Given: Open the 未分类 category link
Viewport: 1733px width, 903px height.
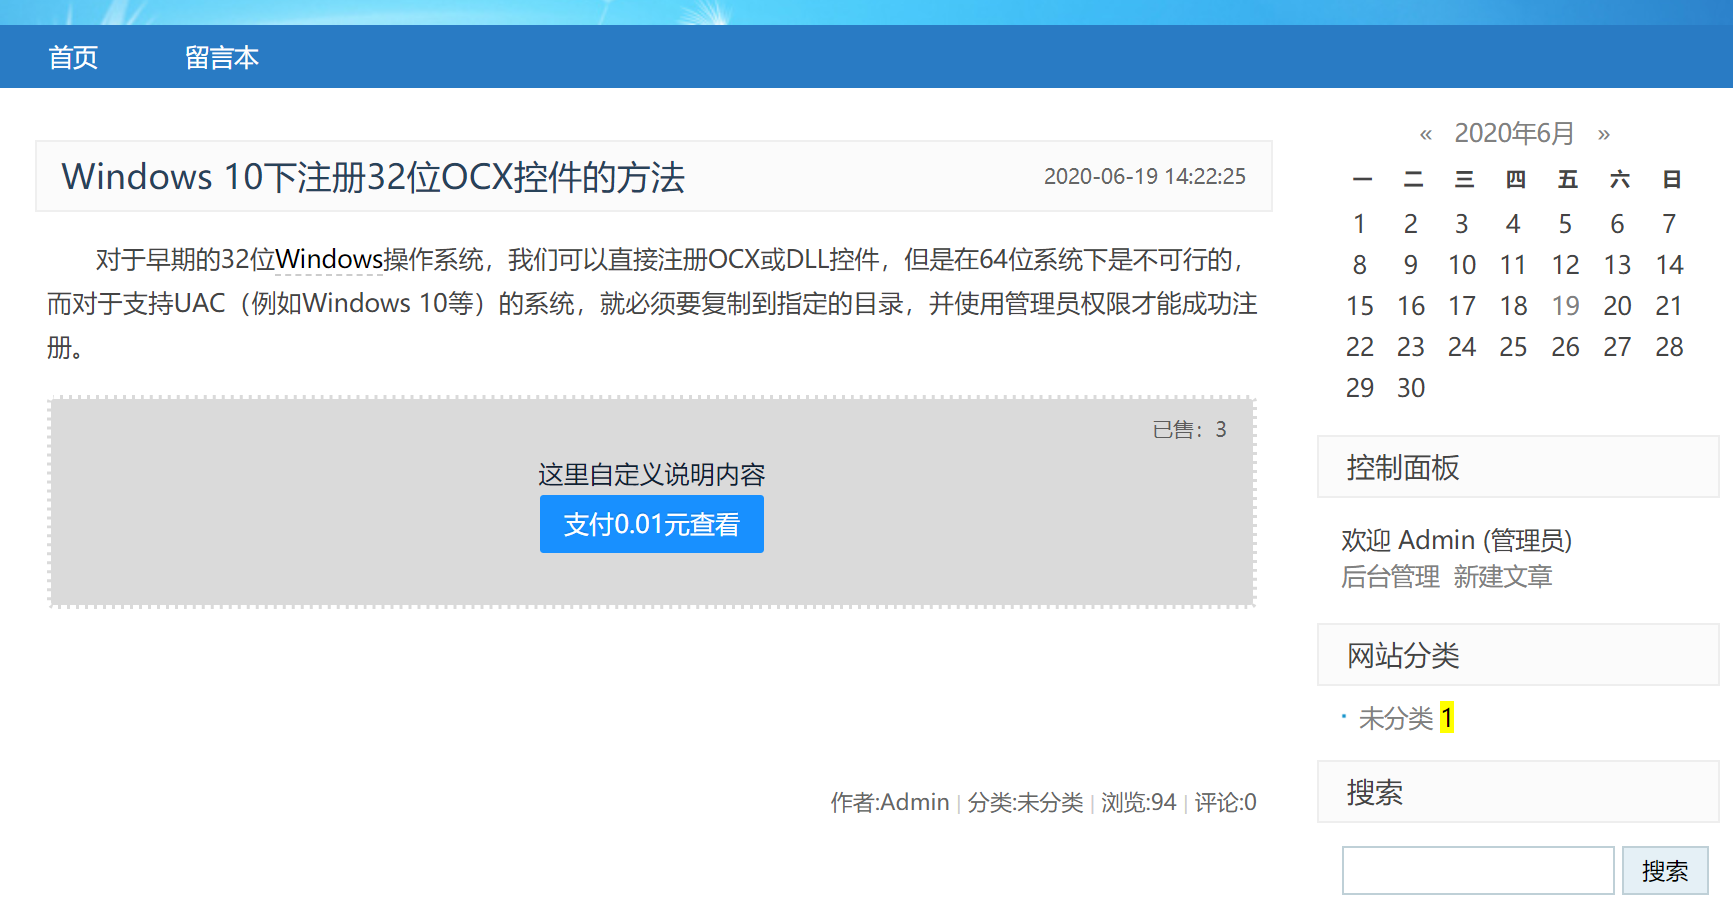Looking at the screenshot, I should (x=1396, y=718).
